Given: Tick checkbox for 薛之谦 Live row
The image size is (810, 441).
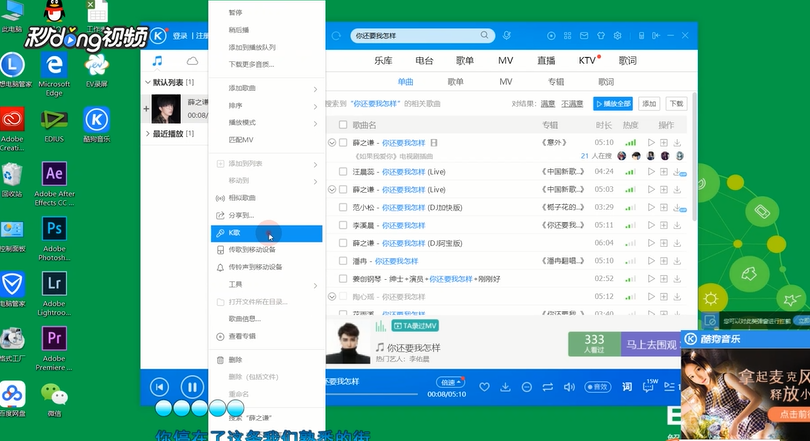Looking at the screenshot, I should point(343,190).
